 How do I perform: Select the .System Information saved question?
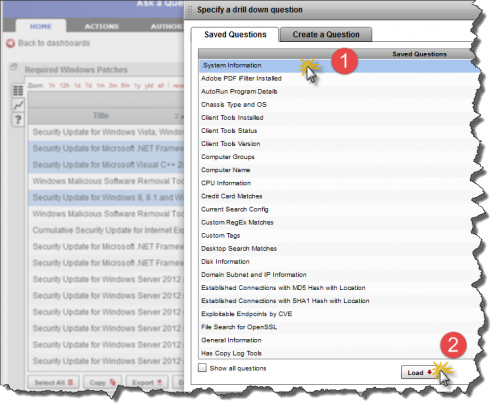pos(338,66)
